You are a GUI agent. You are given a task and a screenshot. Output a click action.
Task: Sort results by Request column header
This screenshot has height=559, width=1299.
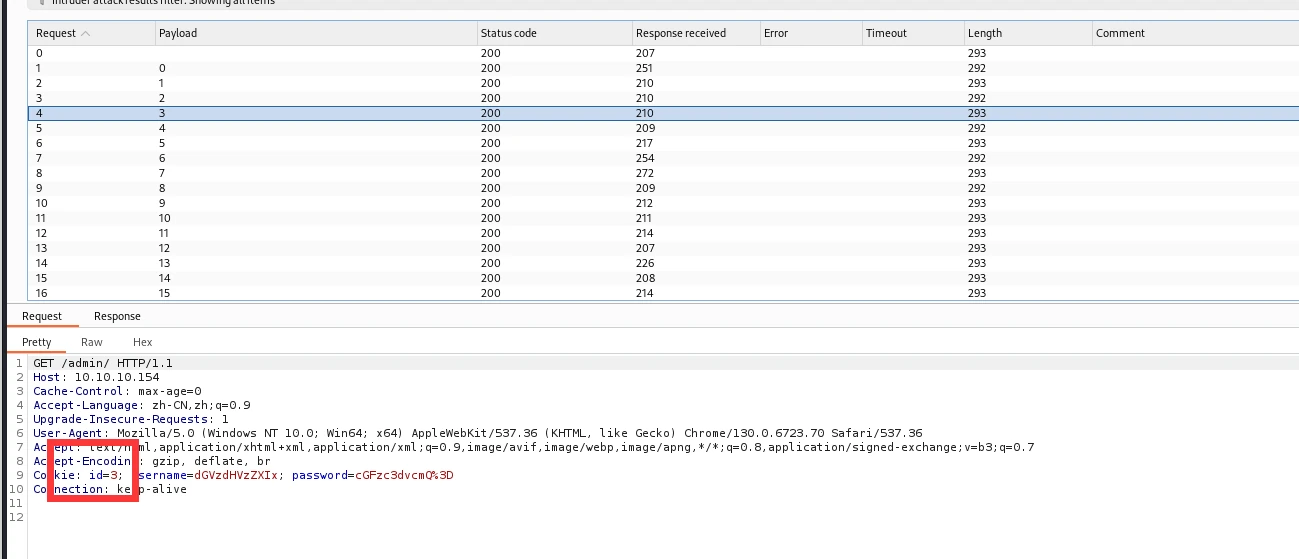click(92, 33)
